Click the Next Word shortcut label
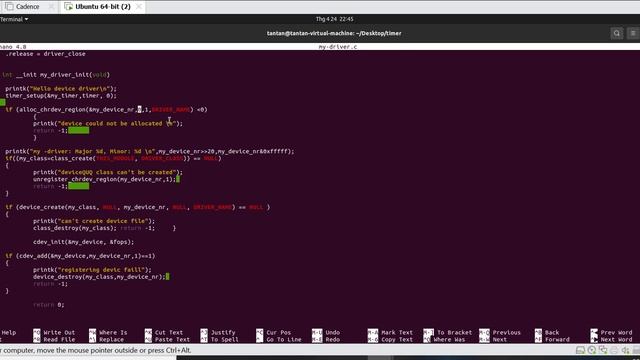This screenshot has width=640, height=360. tap(616, 340)
